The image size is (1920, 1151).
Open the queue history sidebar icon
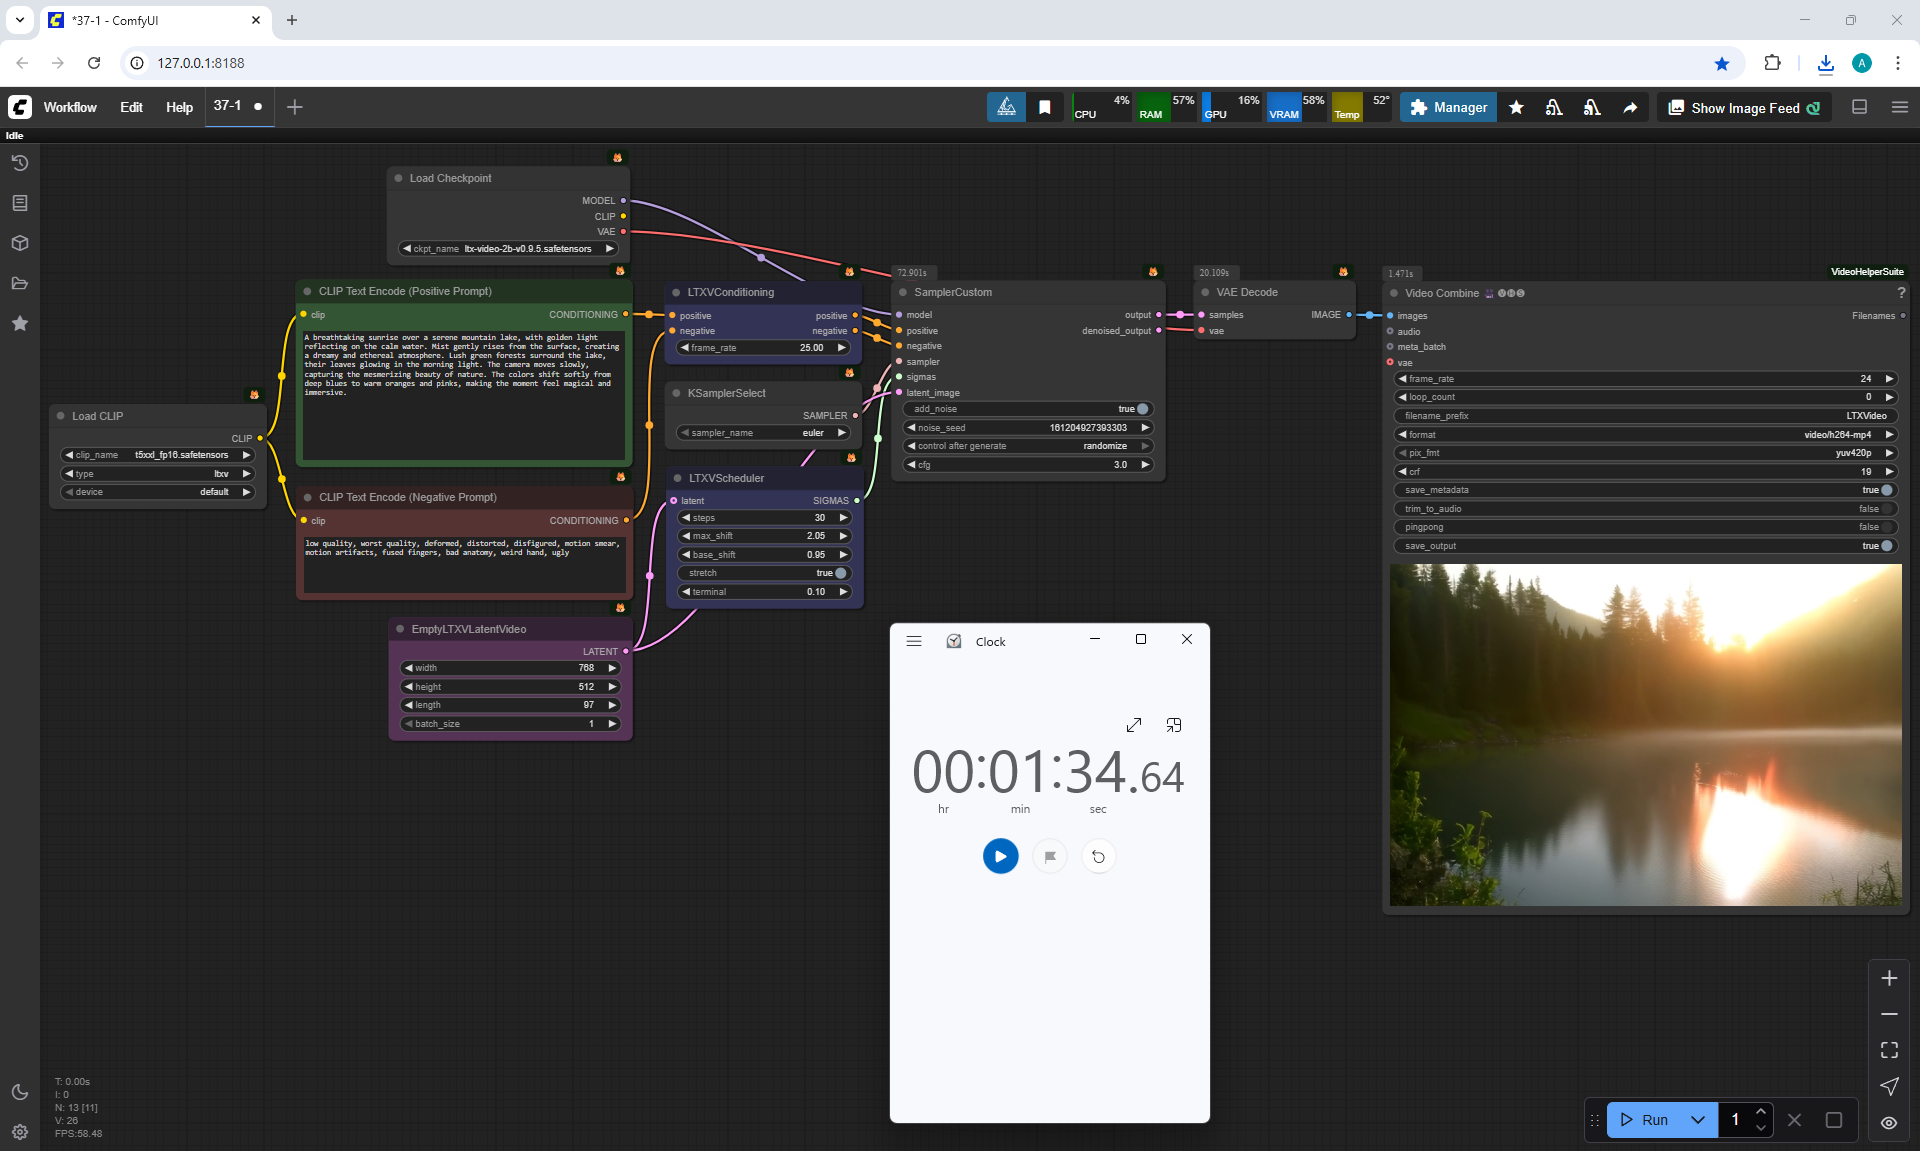click(x=20, y=163)
